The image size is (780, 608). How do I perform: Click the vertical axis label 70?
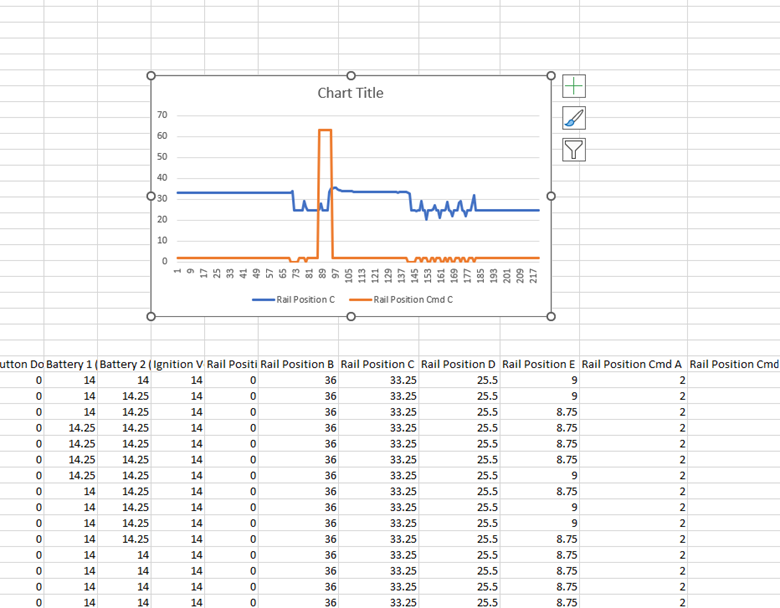[163, 115]
